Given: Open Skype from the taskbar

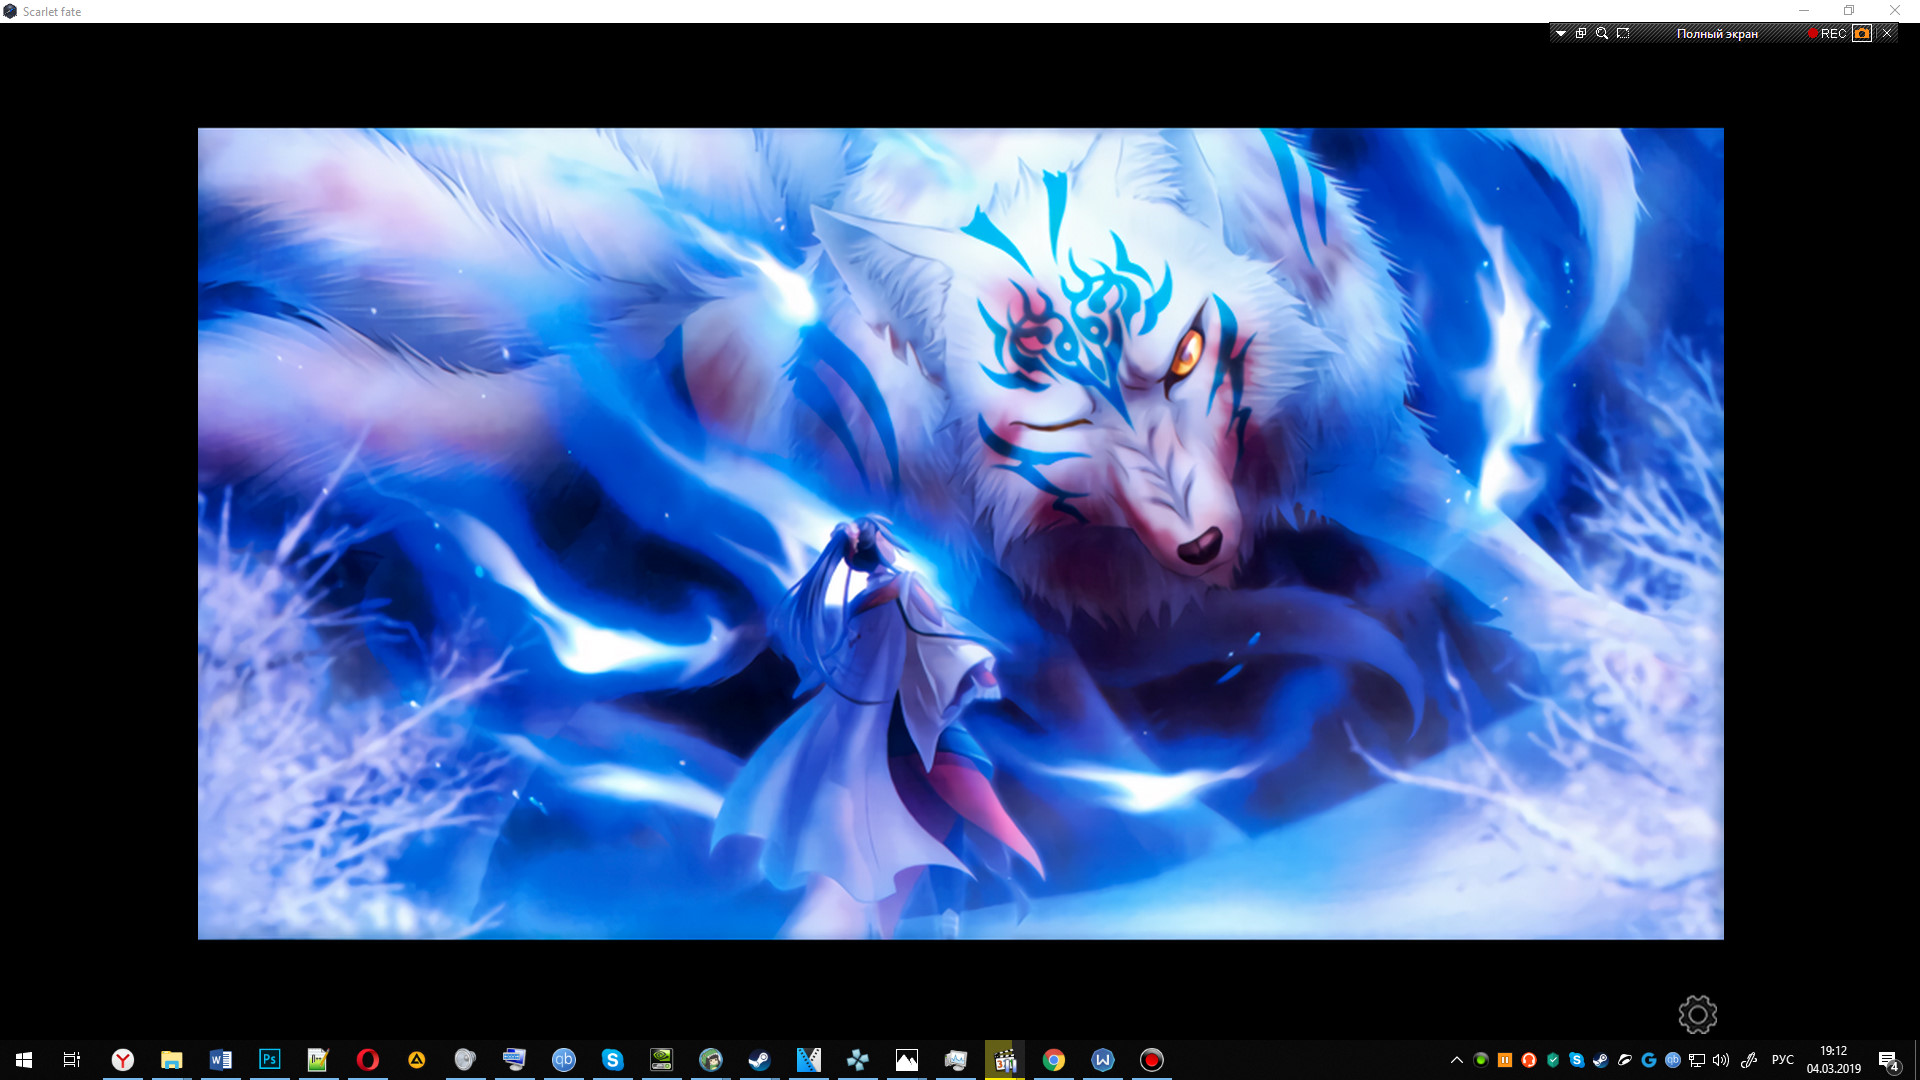Looking at the screenshot, I should (613, 1060).
